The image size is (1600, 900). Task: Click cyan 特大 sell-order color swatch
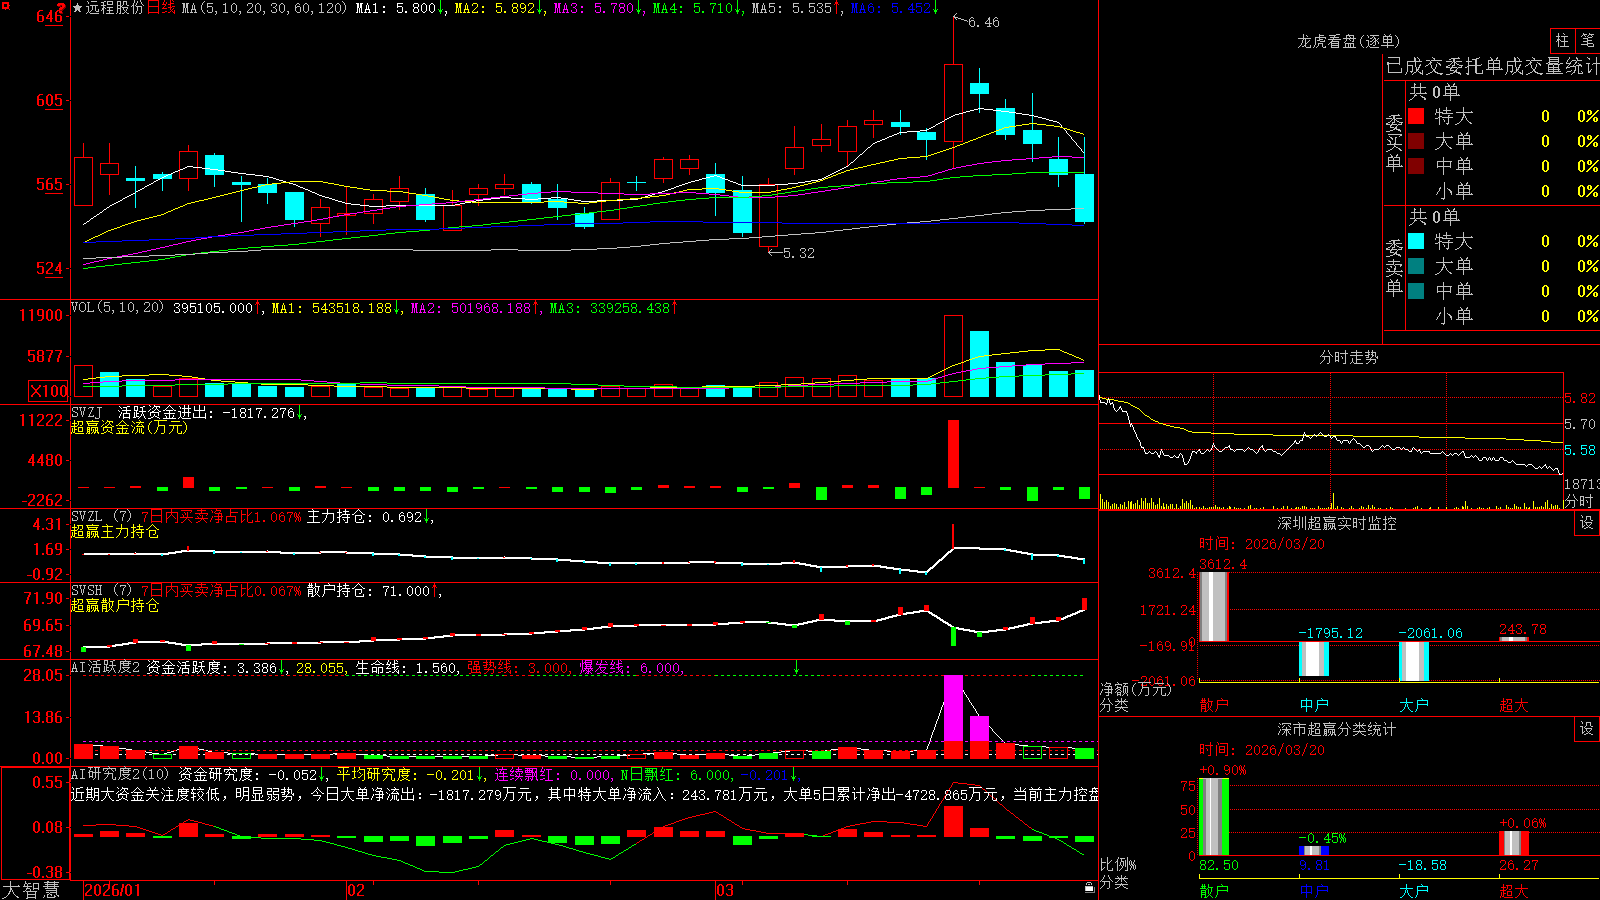click(1416, 241)
